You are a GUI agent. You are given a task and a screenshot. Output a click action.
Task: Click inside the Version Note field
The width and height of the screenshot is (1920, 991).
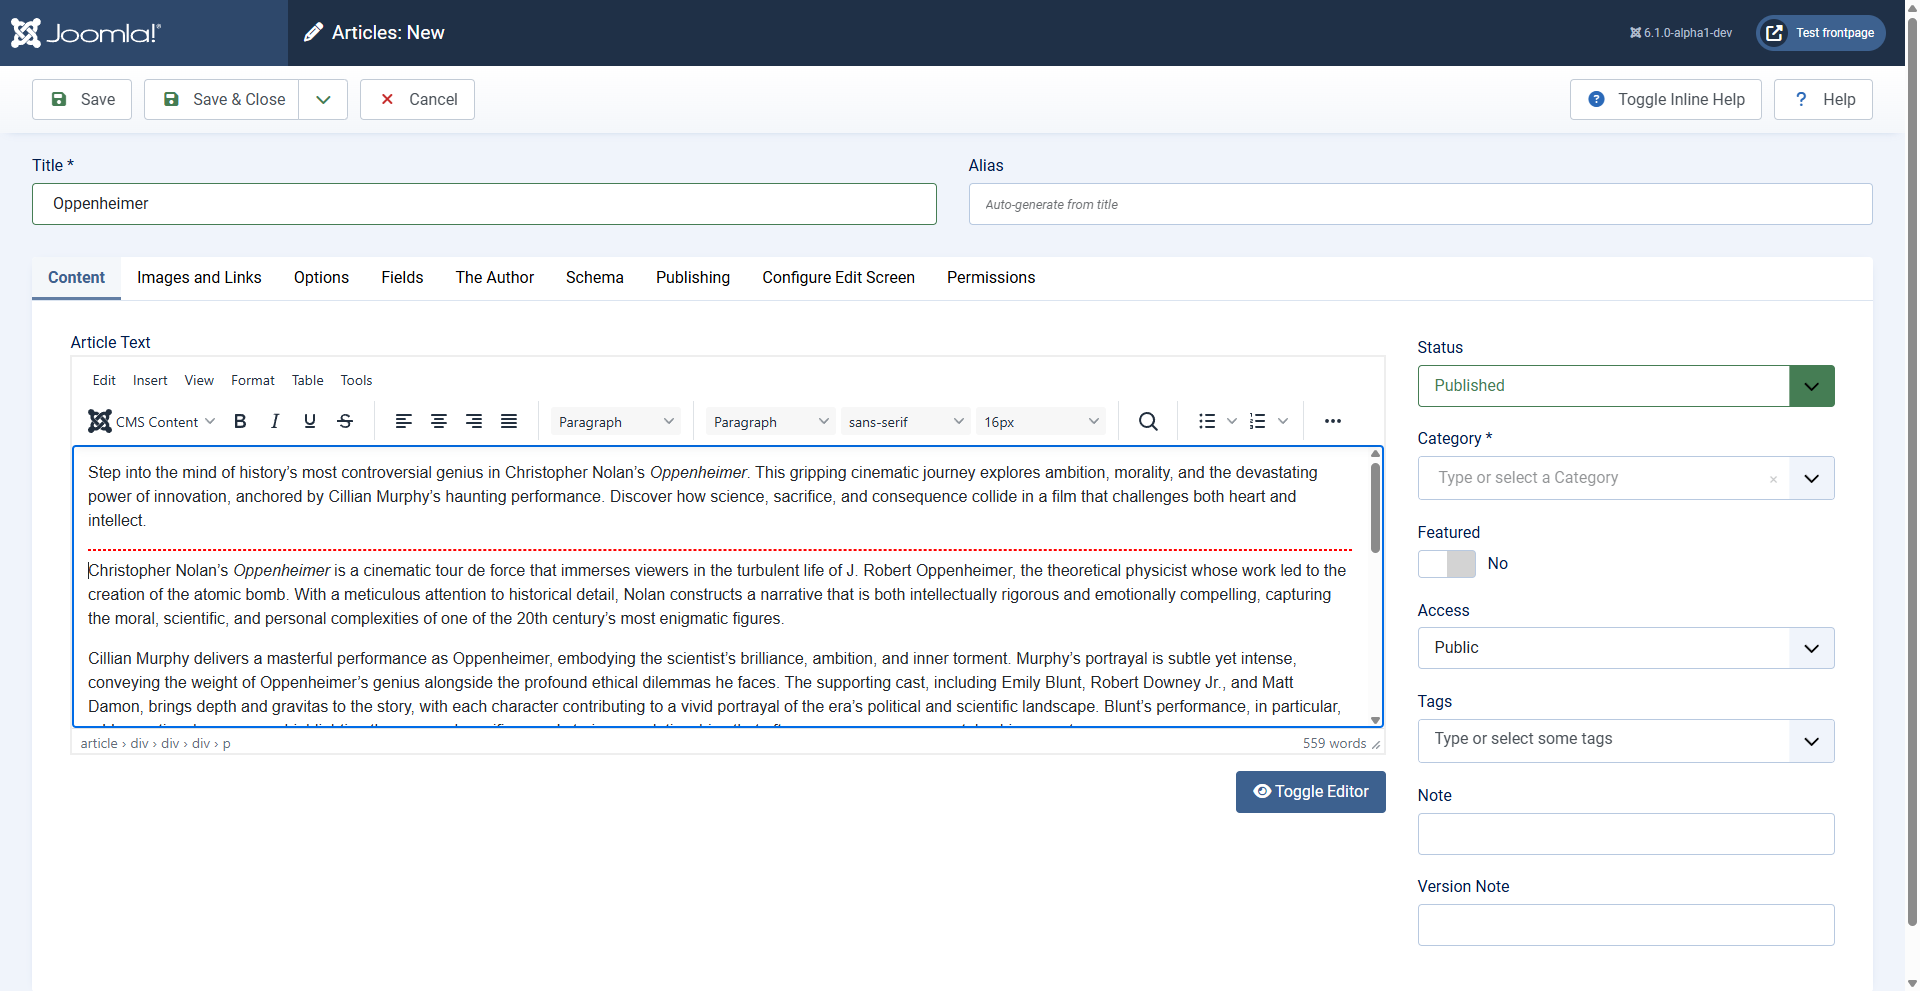click(x=1624, y=925)
